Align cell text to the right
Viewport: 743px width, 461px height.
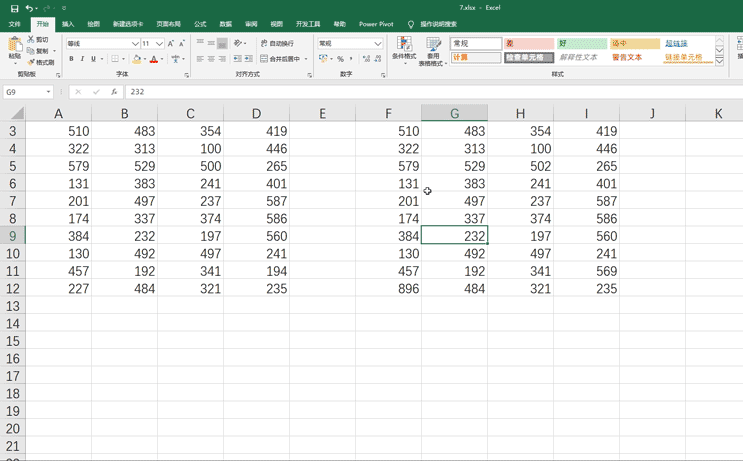click(222, 59)
